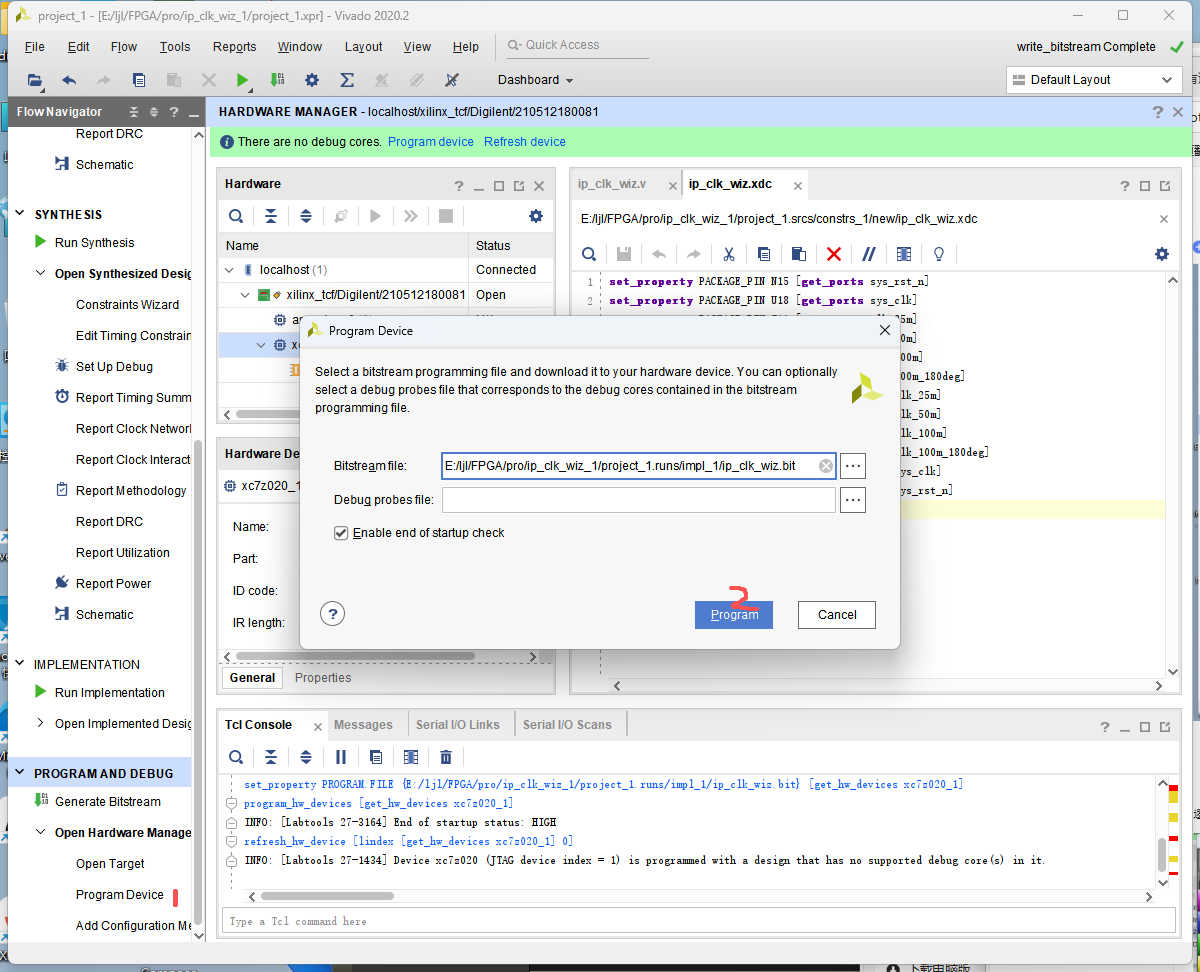Expand all in the Hardware panel toolbar

pyautogui.click(x=306, y=216)
